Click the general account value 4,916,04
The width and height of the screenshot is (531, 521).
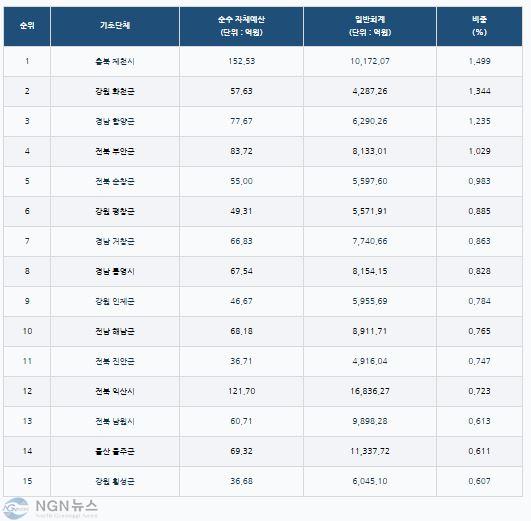(x=370, y=361)
